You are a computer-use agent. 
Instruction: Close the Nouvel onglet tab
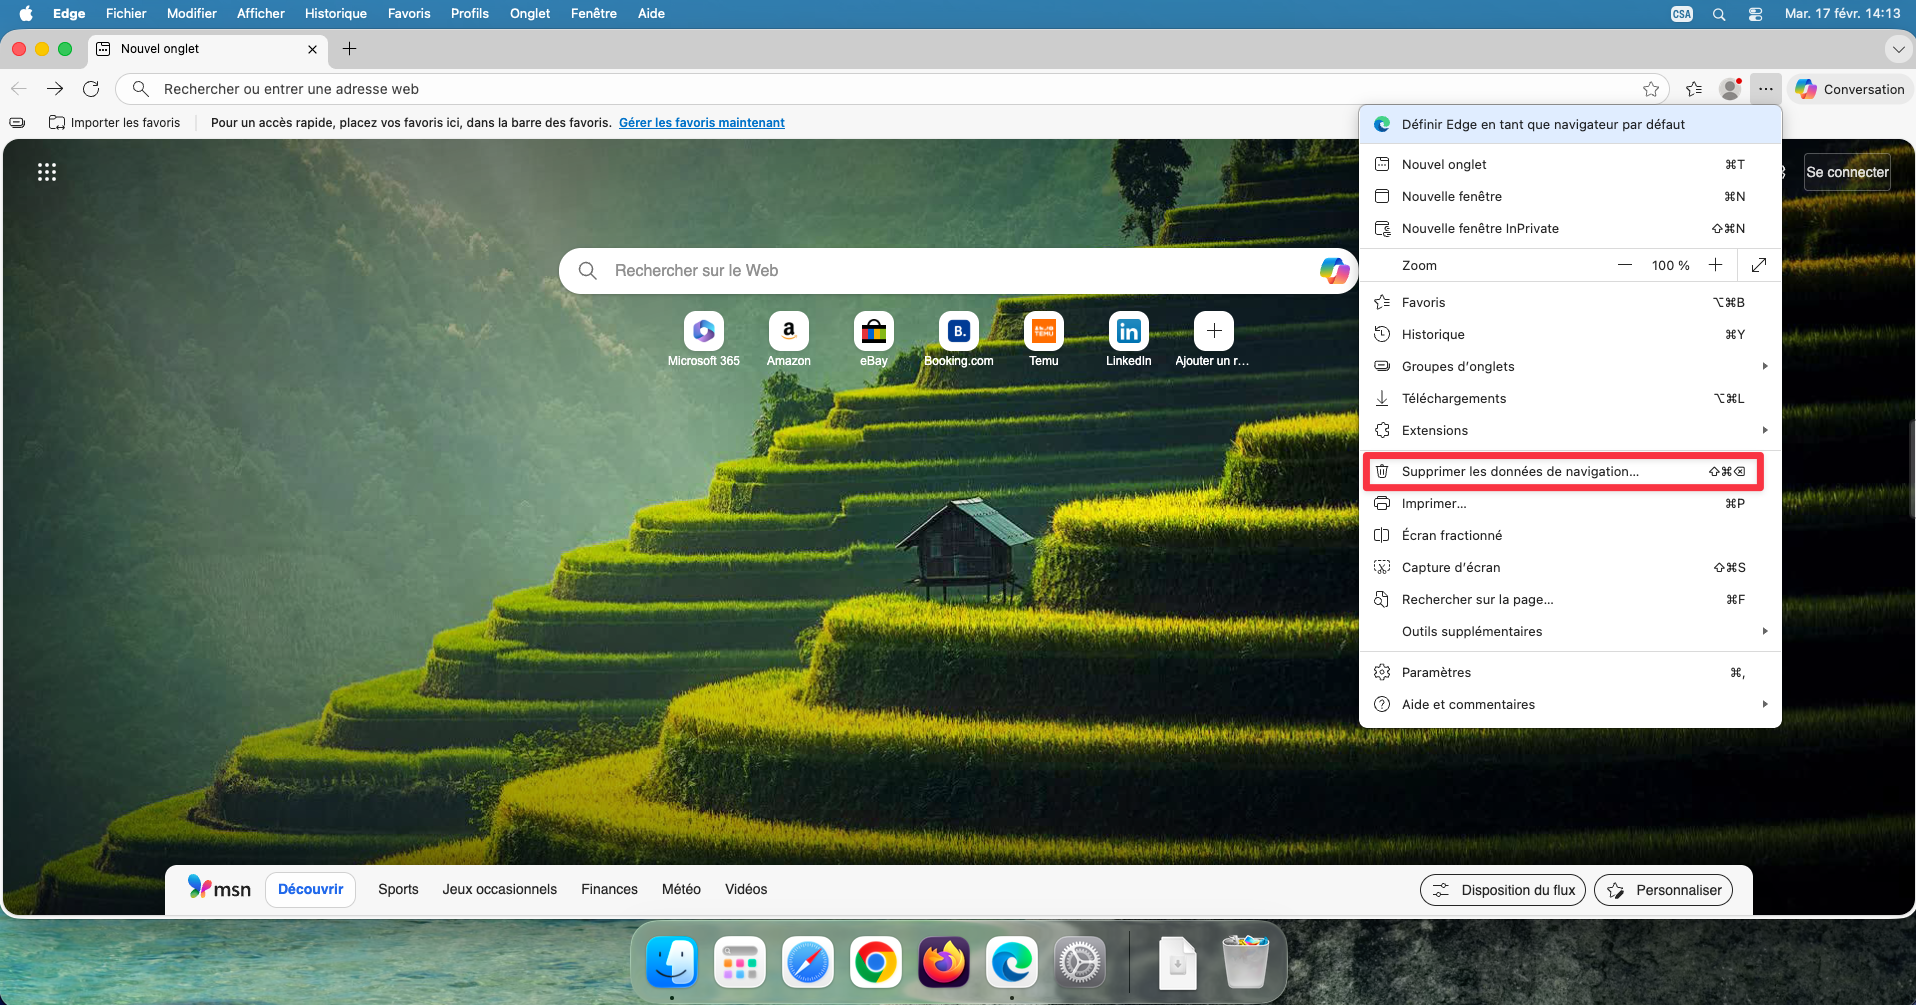[x=312, y=49]
